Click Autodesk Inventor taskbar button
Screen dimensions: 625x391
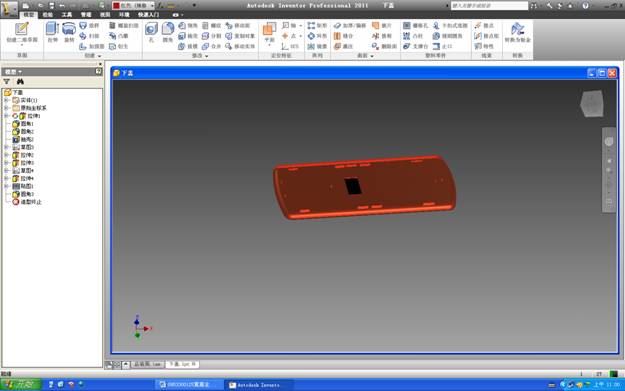[259, 385]
